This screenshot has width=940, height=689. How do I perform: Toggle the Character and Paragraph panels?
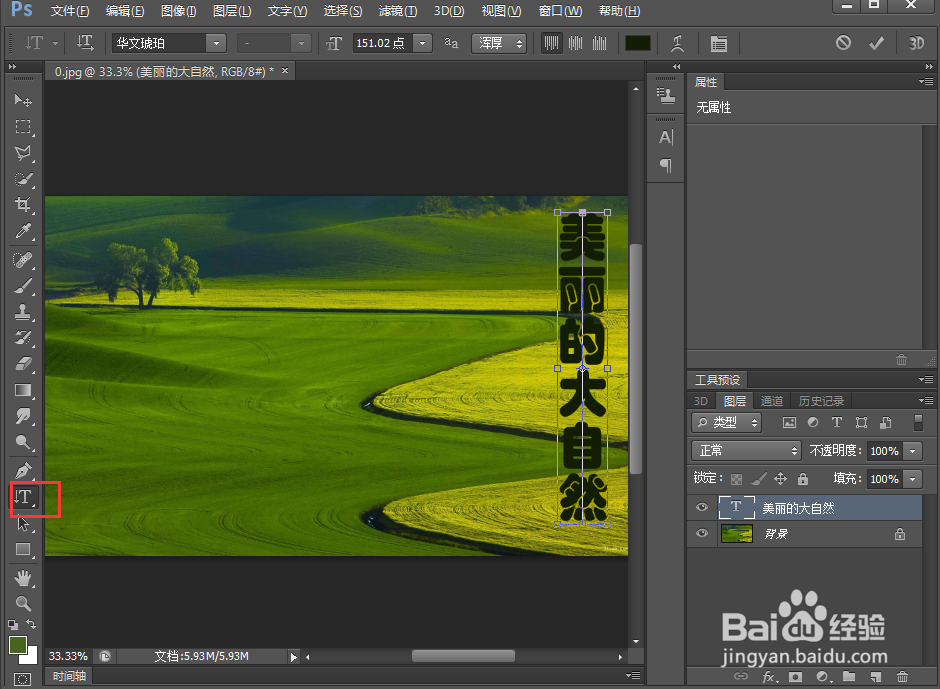click(x=718, y=43)
